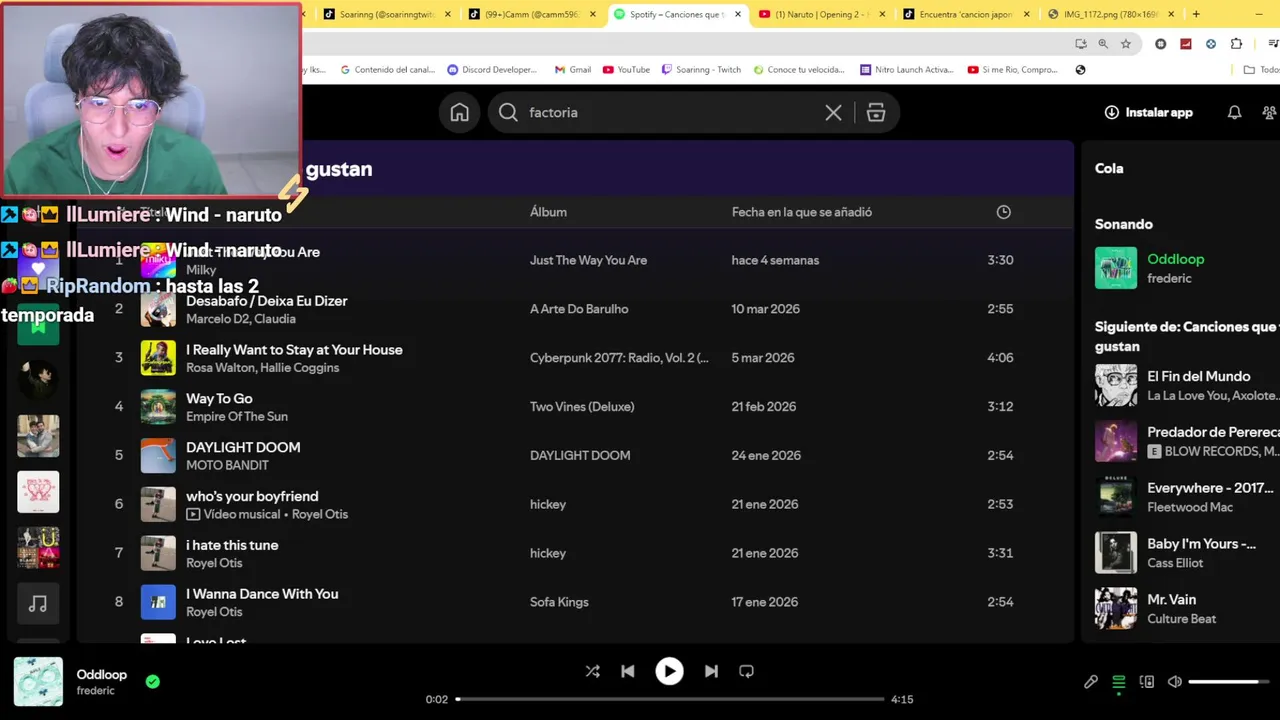Close the Spotify browser tab
Viewport: 1280px width, 720px height.
point(738,14)
